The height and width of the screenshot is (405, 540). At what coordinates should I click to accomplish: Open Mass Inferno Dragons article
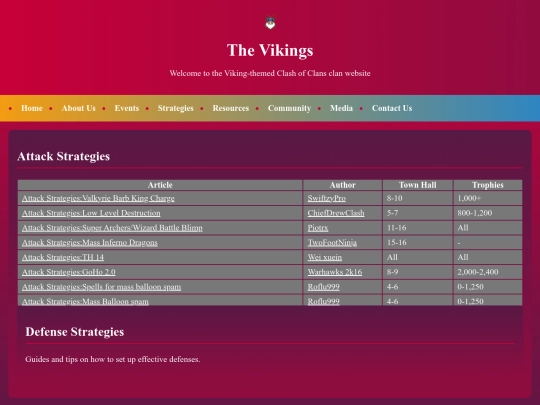90,243
